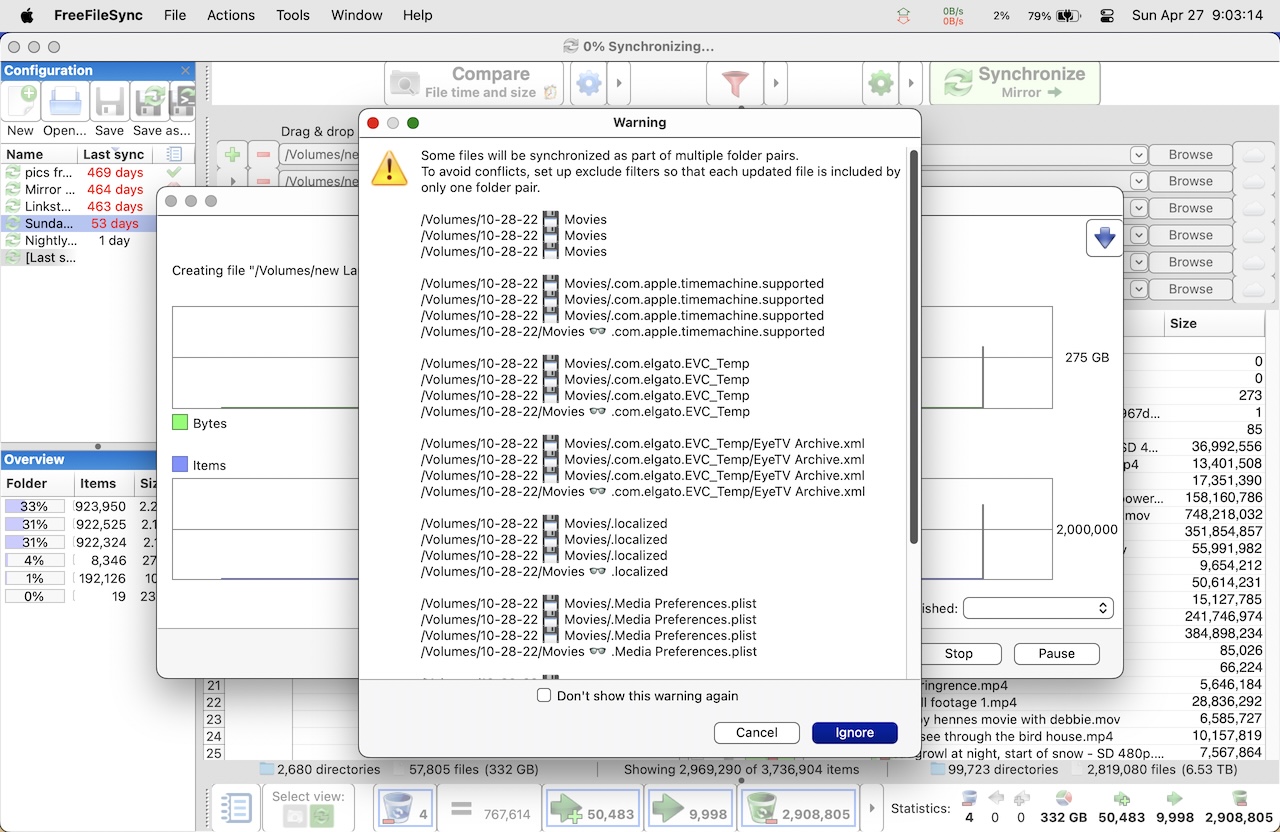This screenshot has height=832, width=1280.
Task: Open the Tools menu
Action: [x=293, y=15]
